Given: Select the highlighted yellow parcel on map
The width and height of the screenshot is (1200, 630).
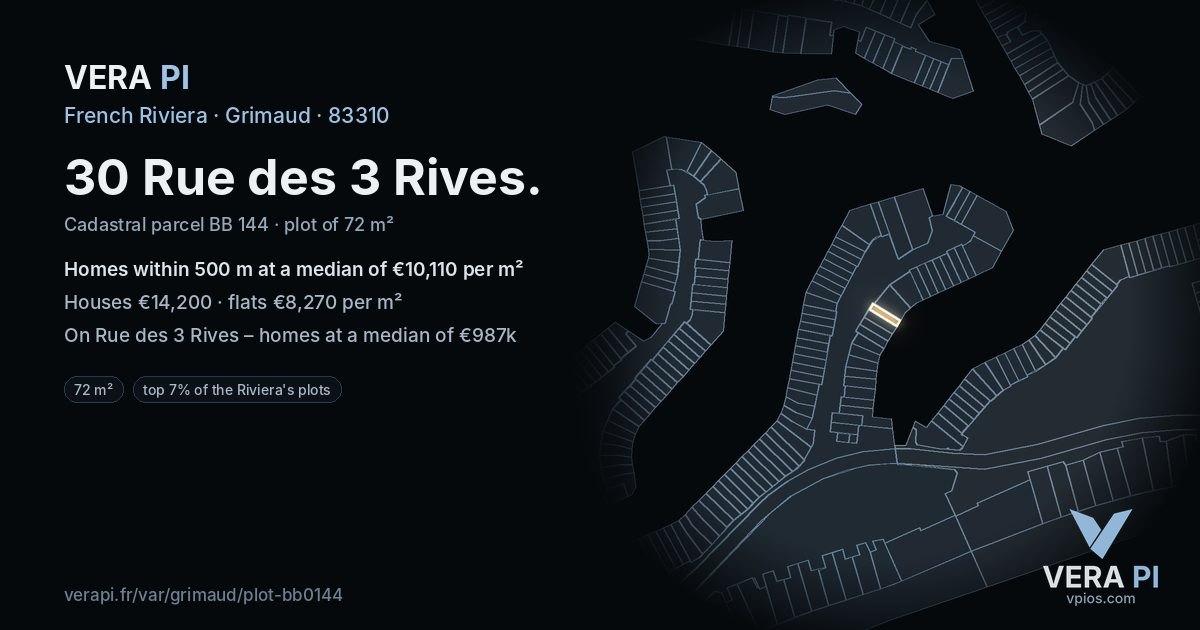Looking at the screenshot, I should tap(885, 317).
